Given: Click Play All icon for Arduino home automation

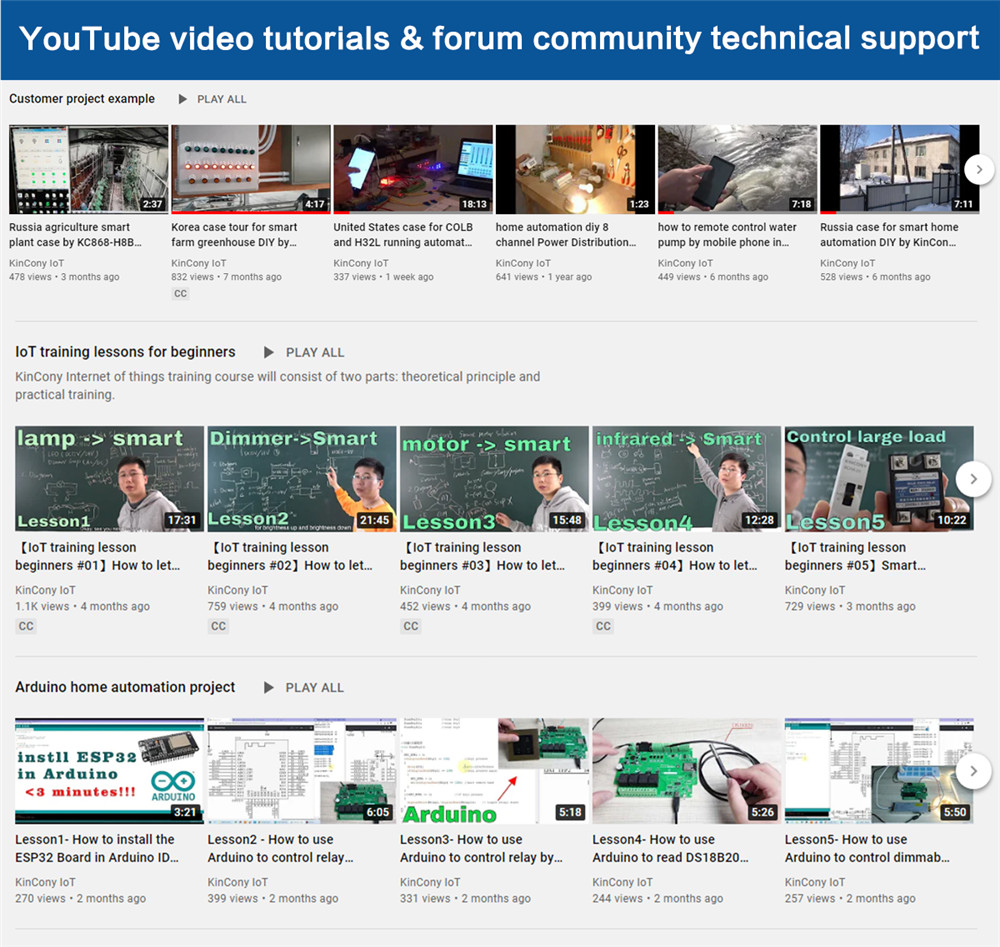Looking at the screenshot, I should (x=269, y=687).
